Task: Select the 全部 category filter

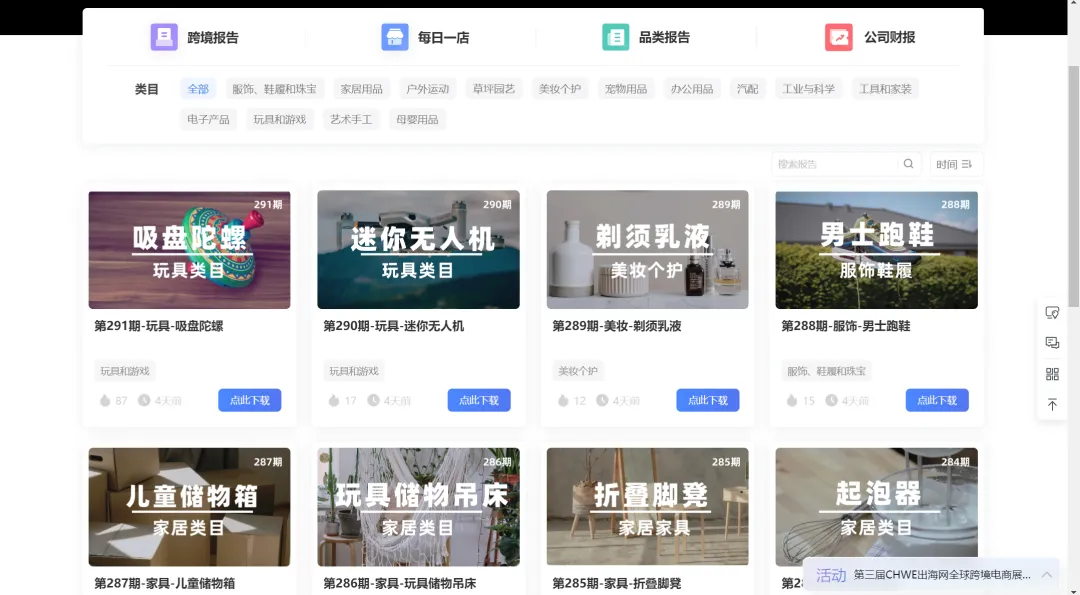Action: coord(198,89)
